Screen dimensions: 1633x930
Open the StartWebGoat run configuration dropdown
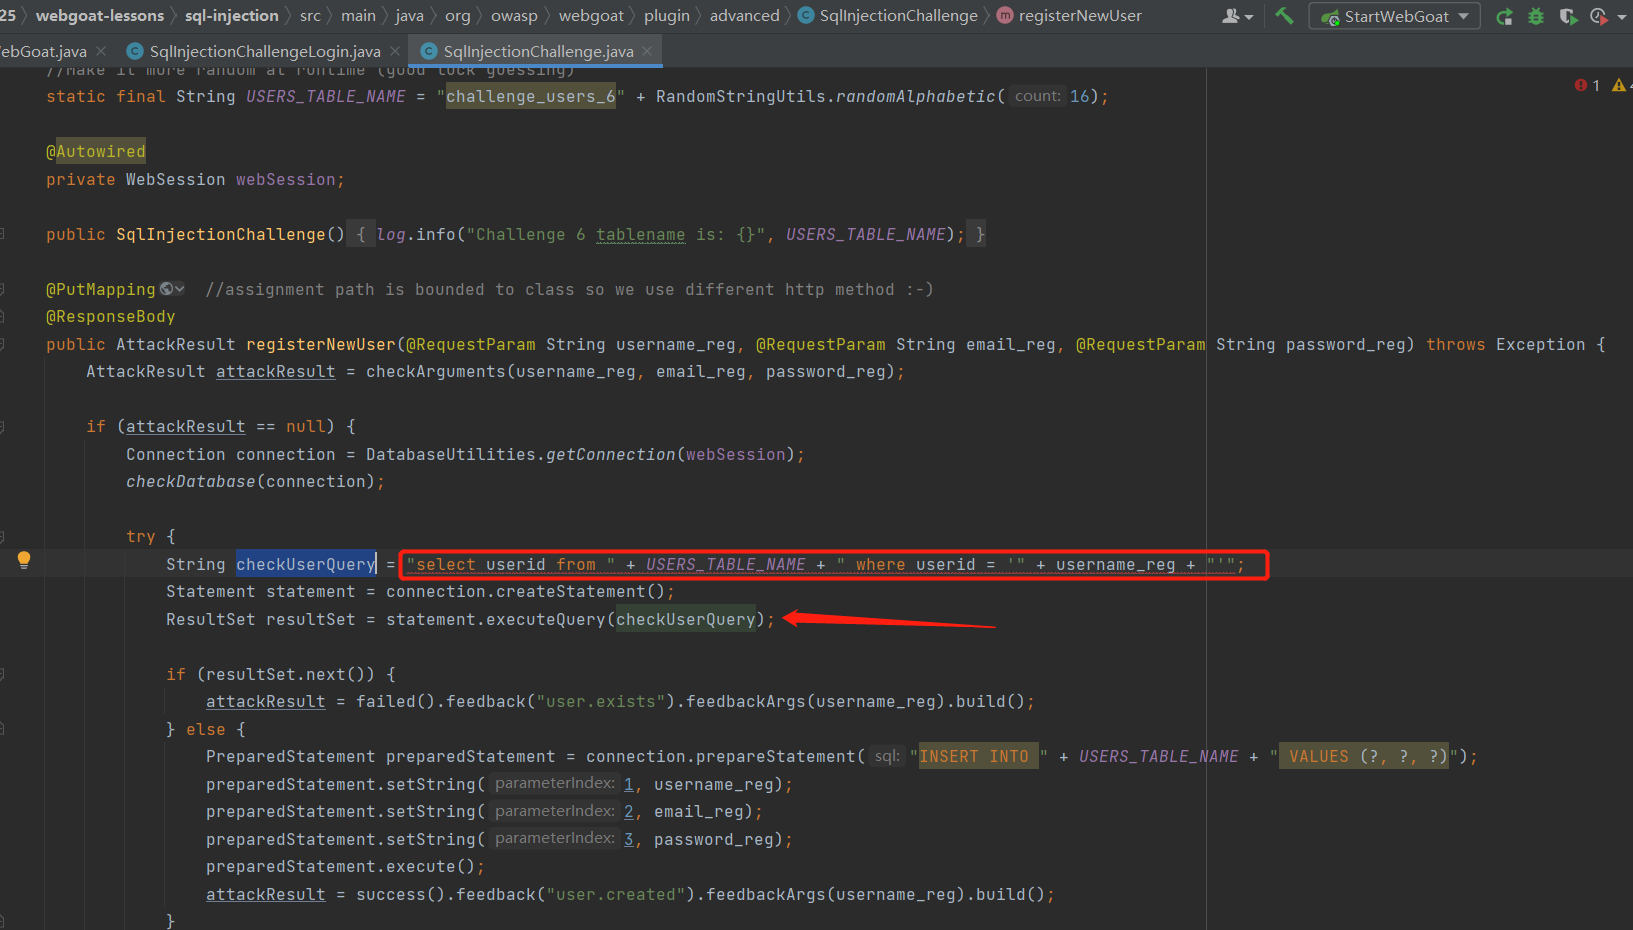(1394, 16)
